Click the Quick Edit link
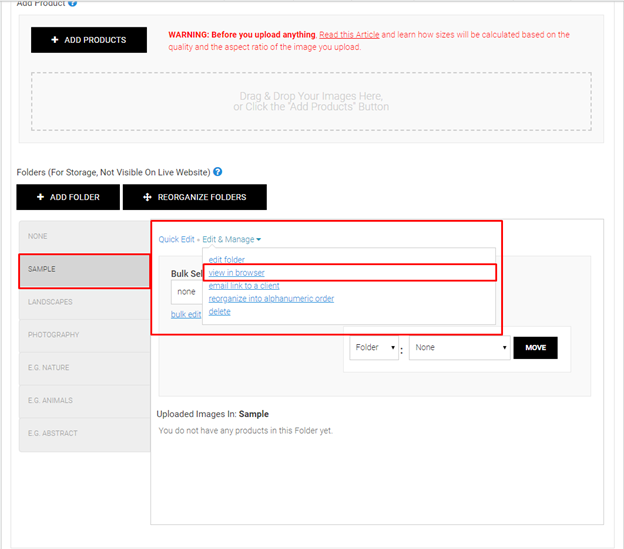The image size is (624, 549). [x=177, y=239]
